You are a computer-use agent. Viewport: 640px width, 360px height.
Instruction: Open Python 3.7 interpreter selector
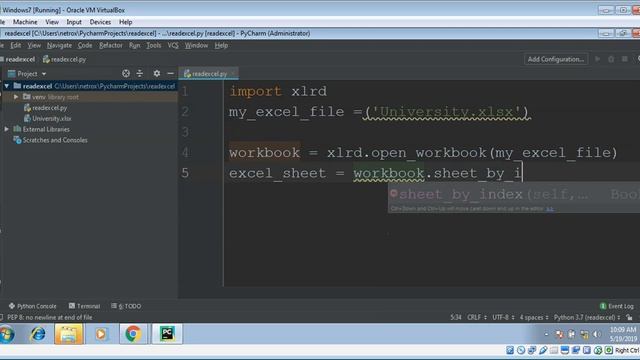[x=587, y=317]
